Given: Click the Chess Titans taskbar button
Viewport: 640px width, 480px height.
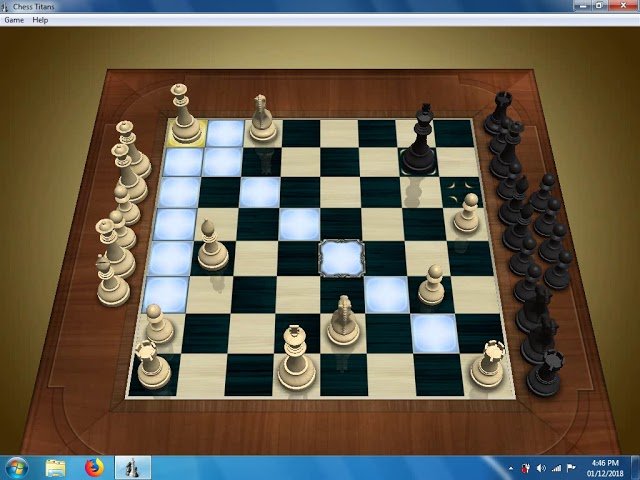Looking at the screenshot, I should [x=133, y=468].
